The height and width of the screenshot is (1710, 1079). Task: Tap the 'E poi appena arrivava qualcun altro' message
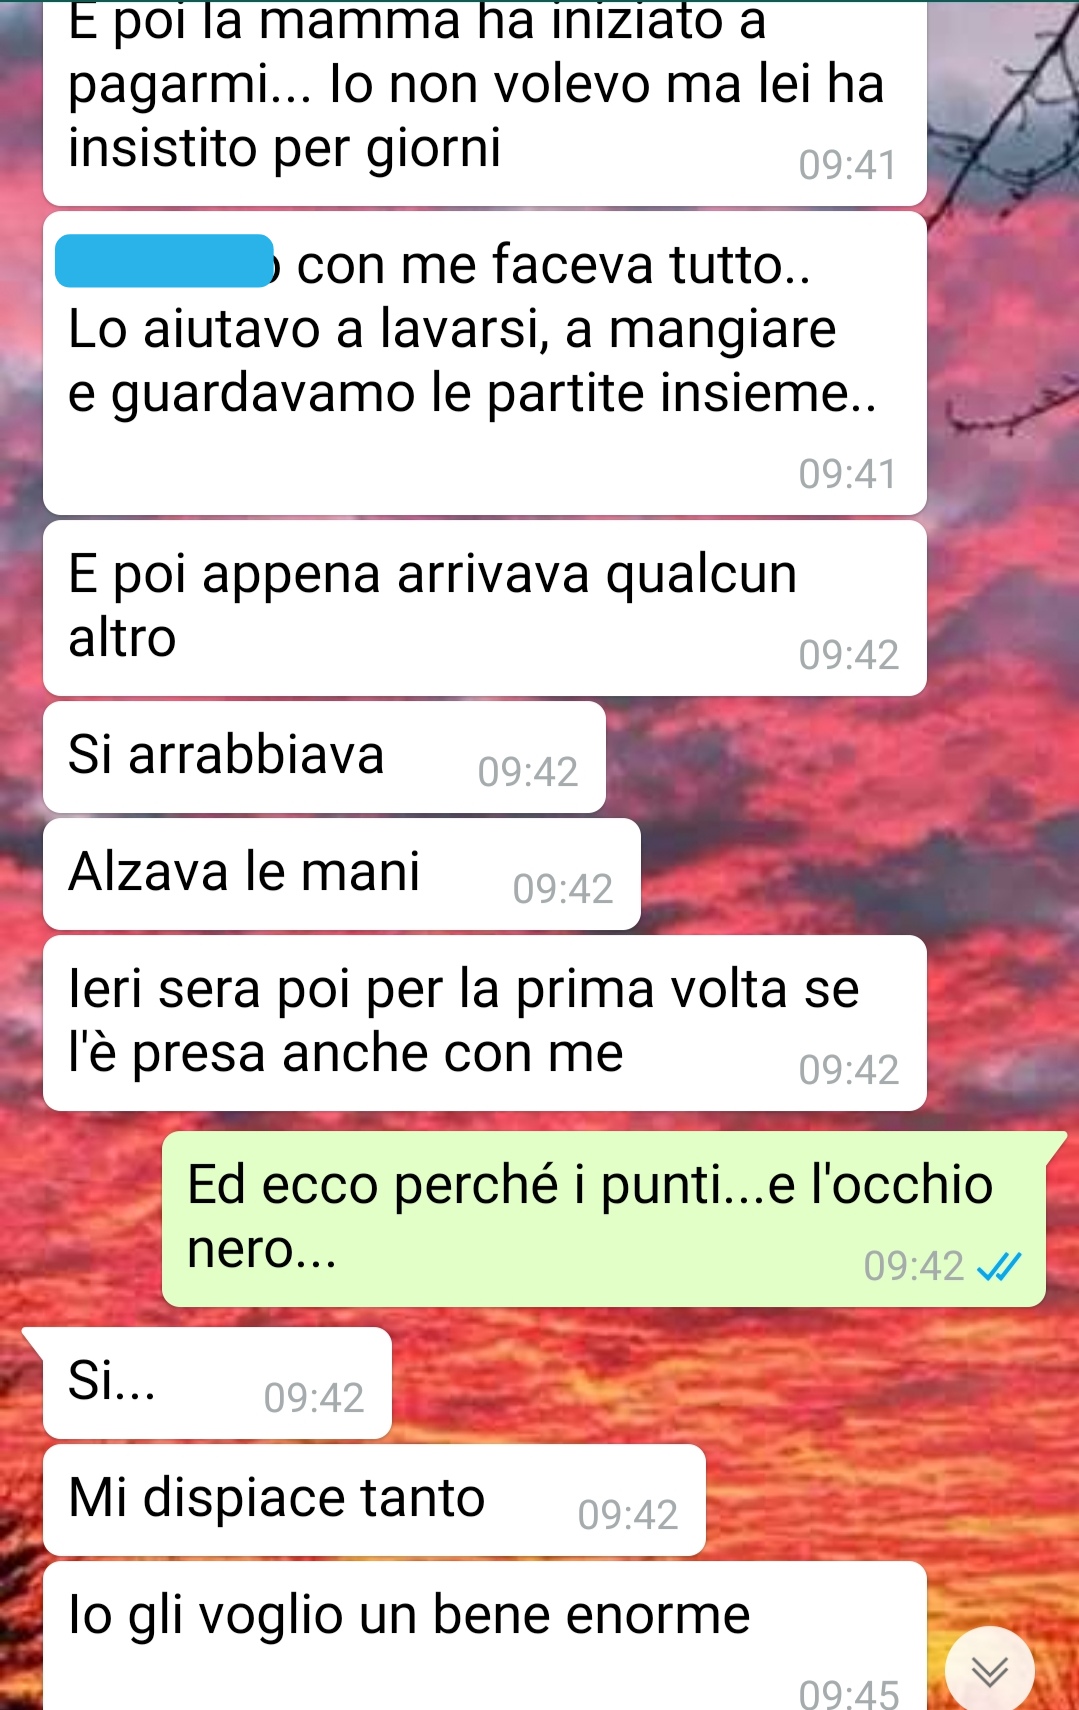[x=484, y=608]
